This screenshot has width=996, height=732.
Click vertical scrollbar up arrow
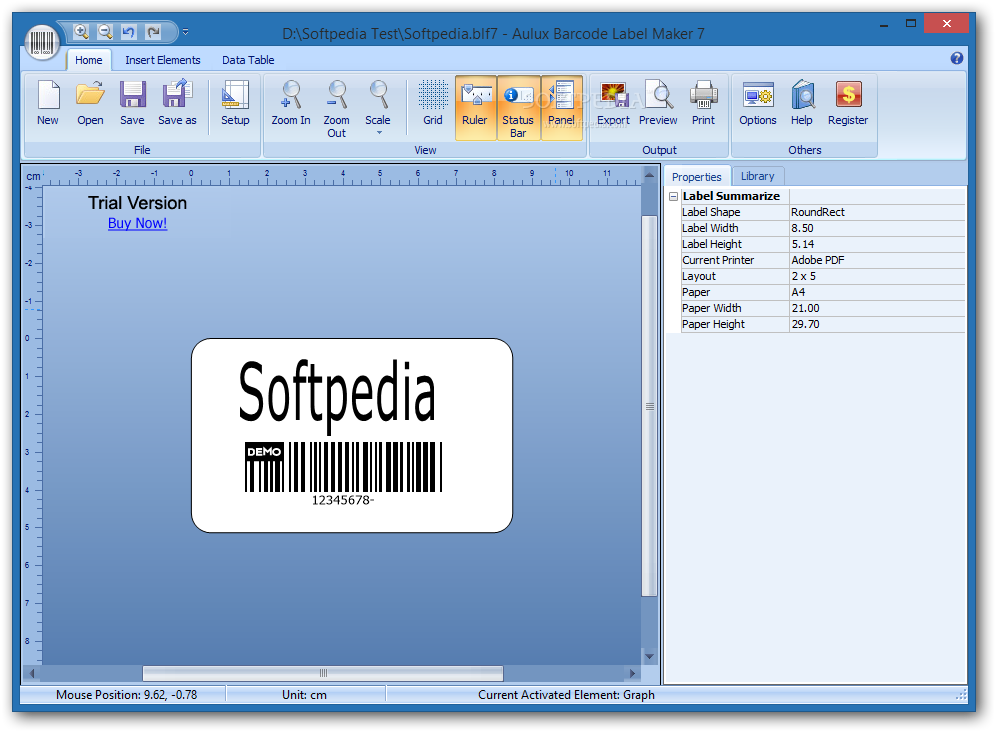coord(649,174)
